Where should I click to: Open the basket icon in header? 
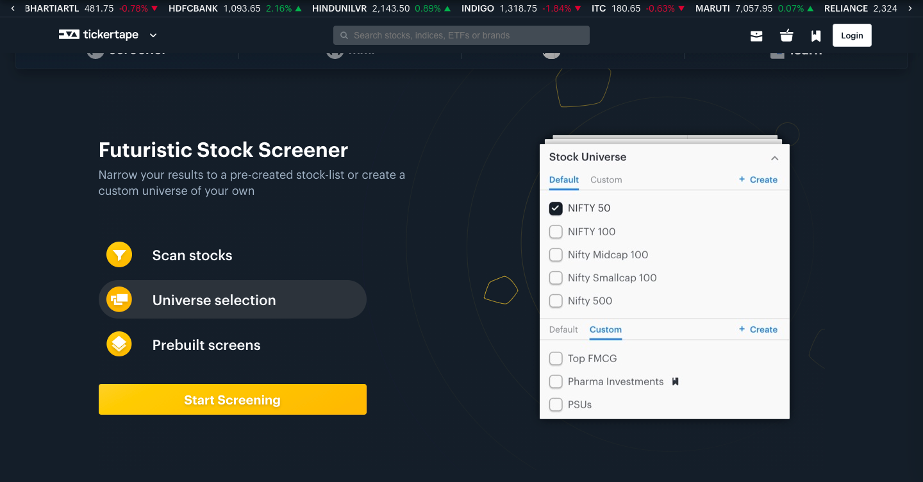pos(786,36)
